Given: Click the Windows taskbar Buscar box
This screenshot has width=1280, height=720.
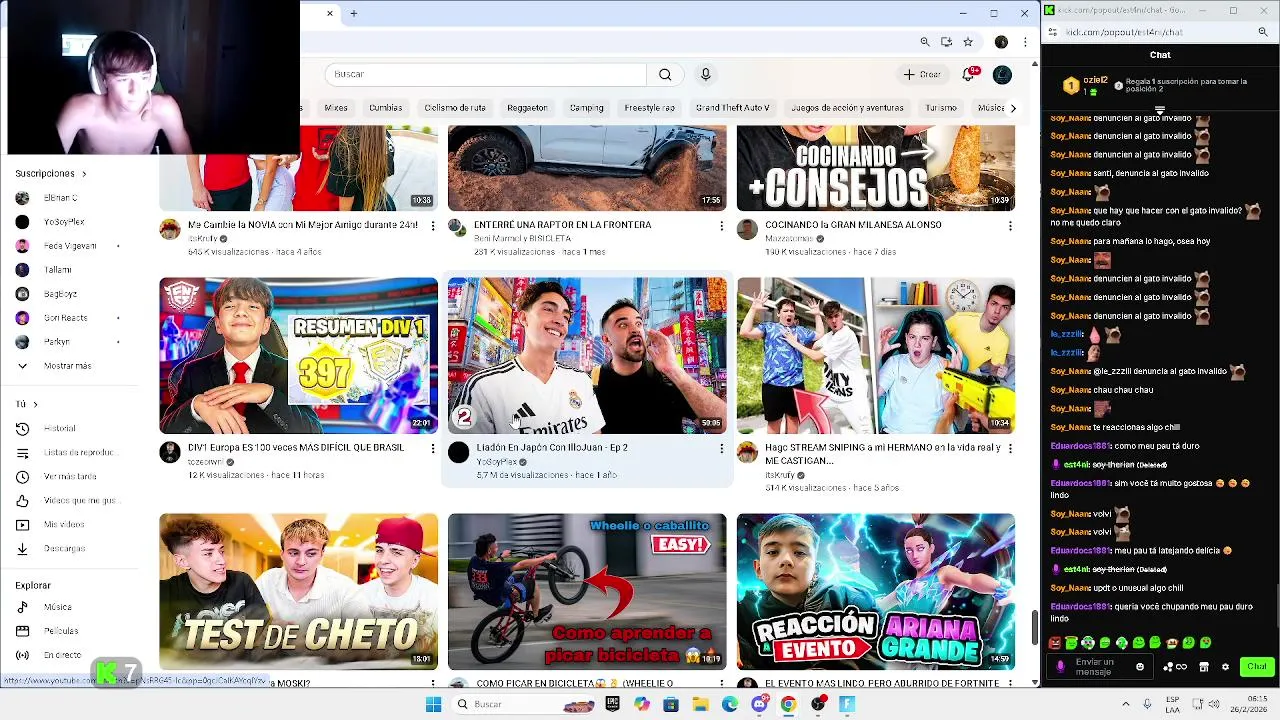Looking at the screenshot, I should click(524, 704).
